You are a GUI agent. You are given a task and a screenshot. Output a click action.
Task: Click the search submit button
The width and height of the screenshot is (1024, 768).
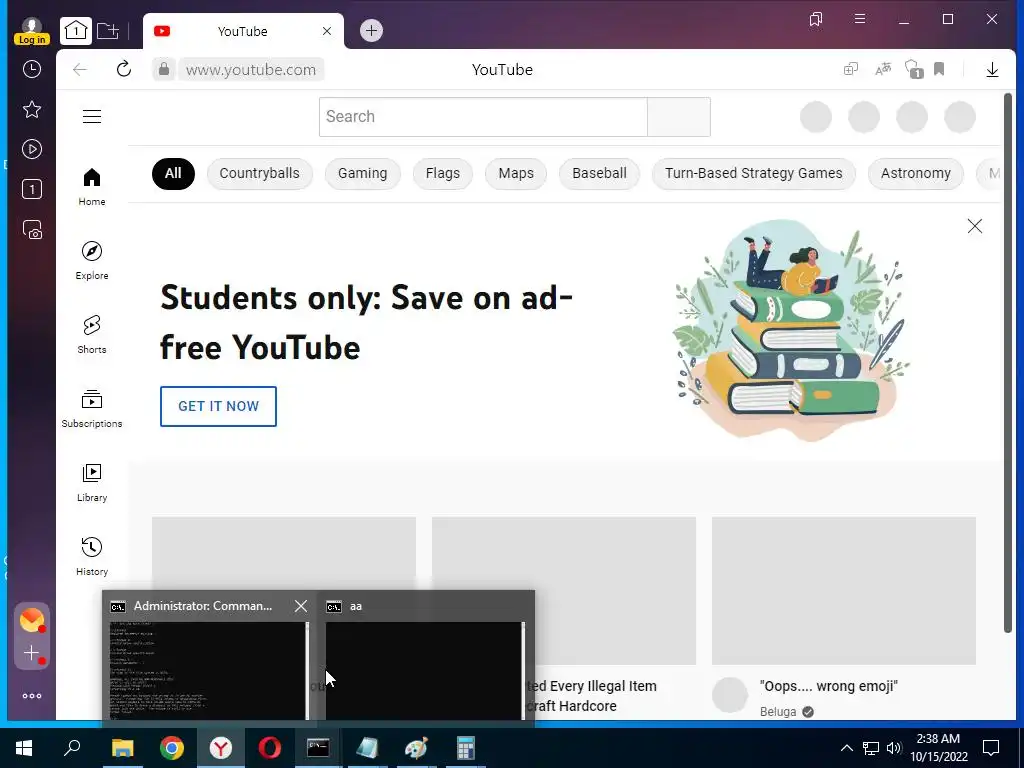coord(679,117)
